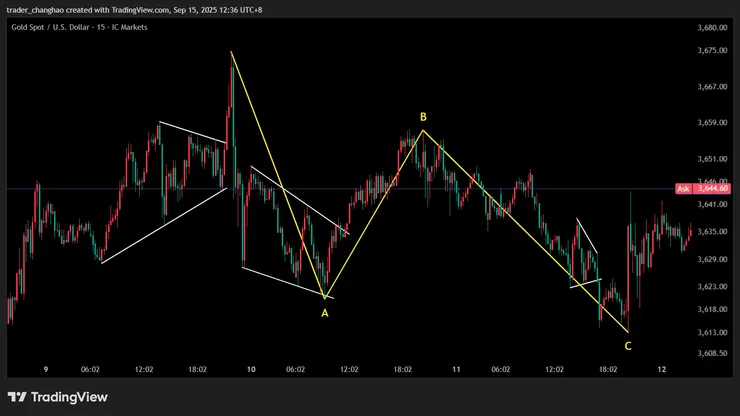Click the header text trader_changhao created with TradingView.com
740x416 pixels.
pyautogui.click(x=88, y=10)
